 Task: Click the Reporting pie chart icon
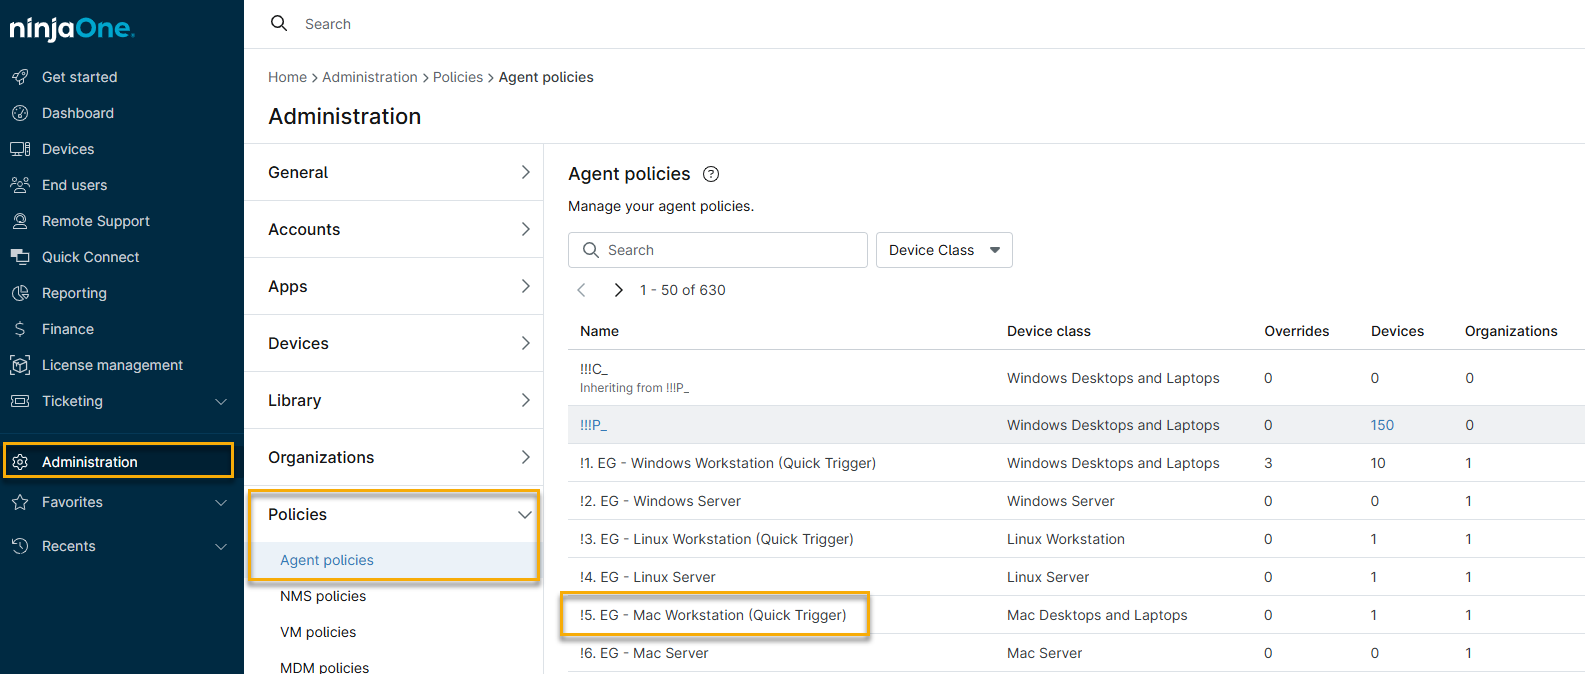(20, 293)
